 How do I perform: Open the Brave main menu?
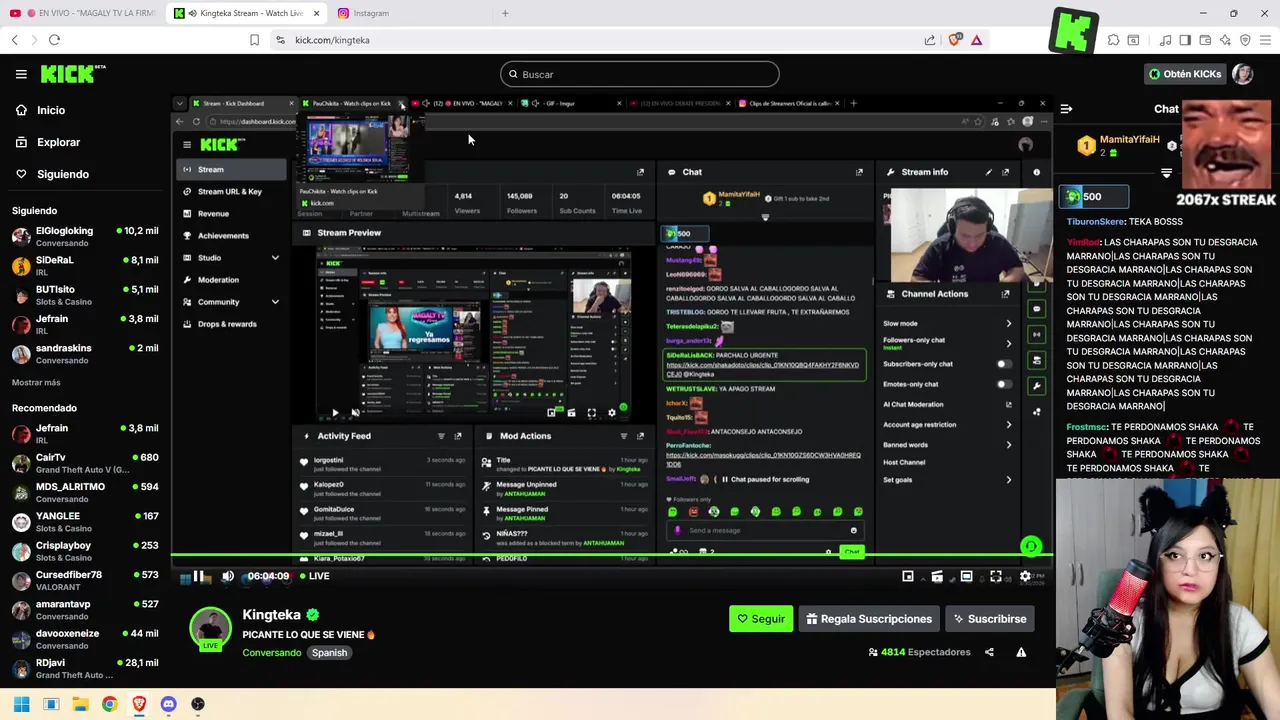pos(1266,40)
